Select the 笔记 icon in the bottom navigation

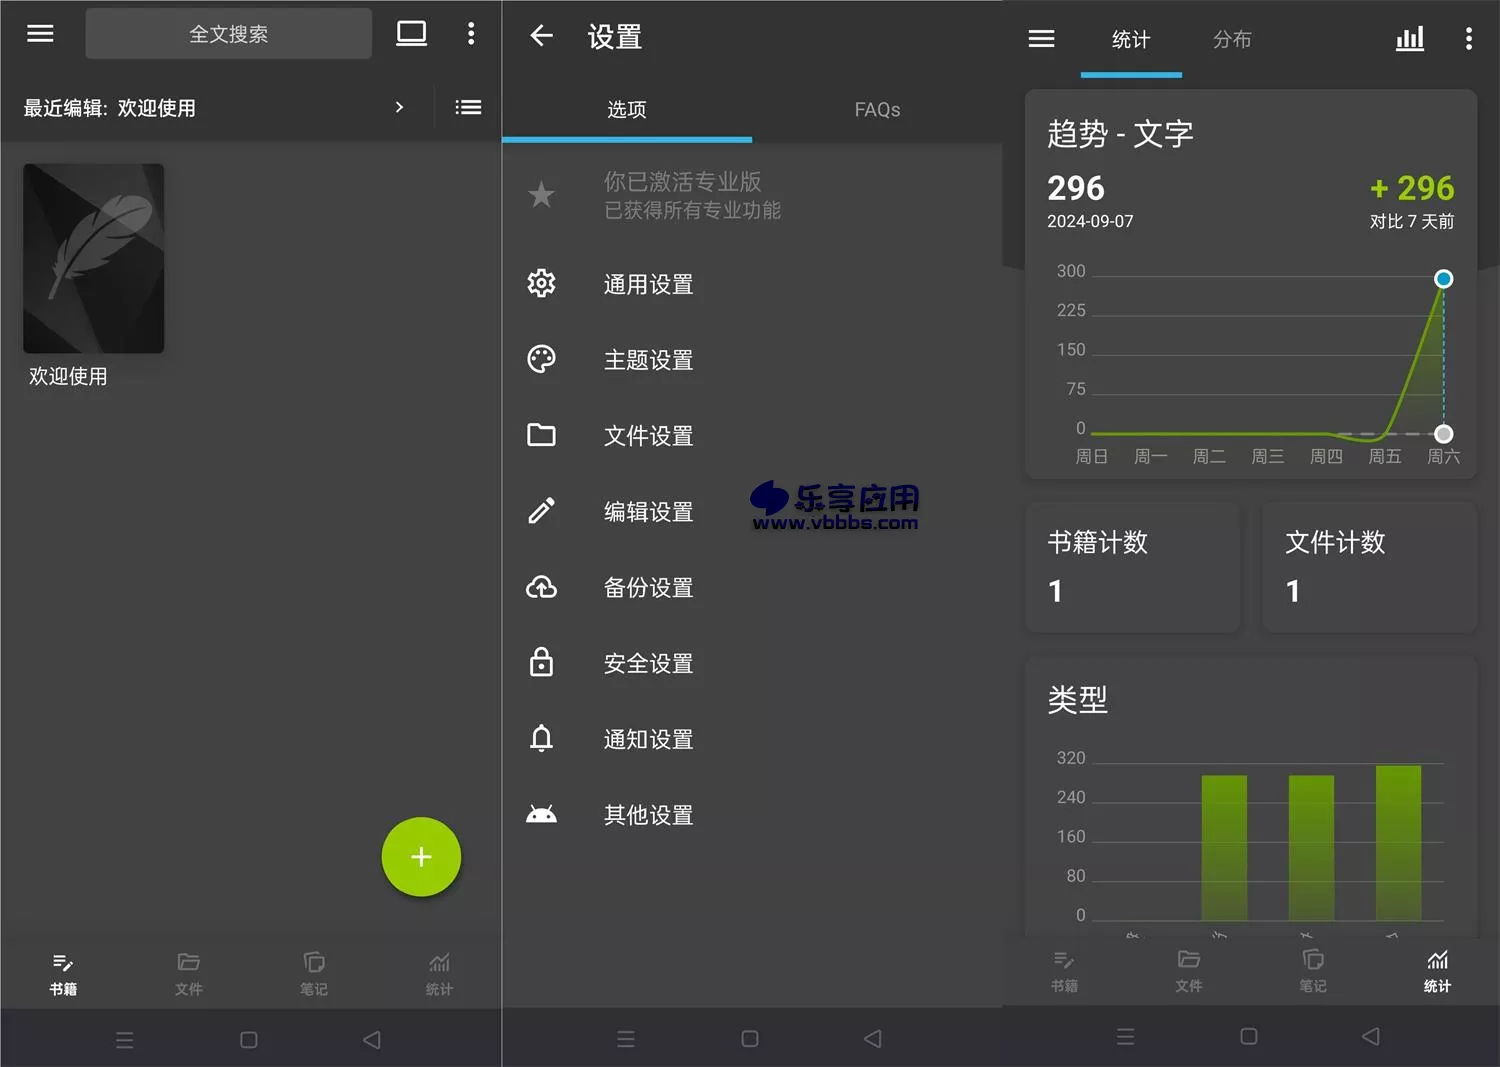tap(313, 971)
